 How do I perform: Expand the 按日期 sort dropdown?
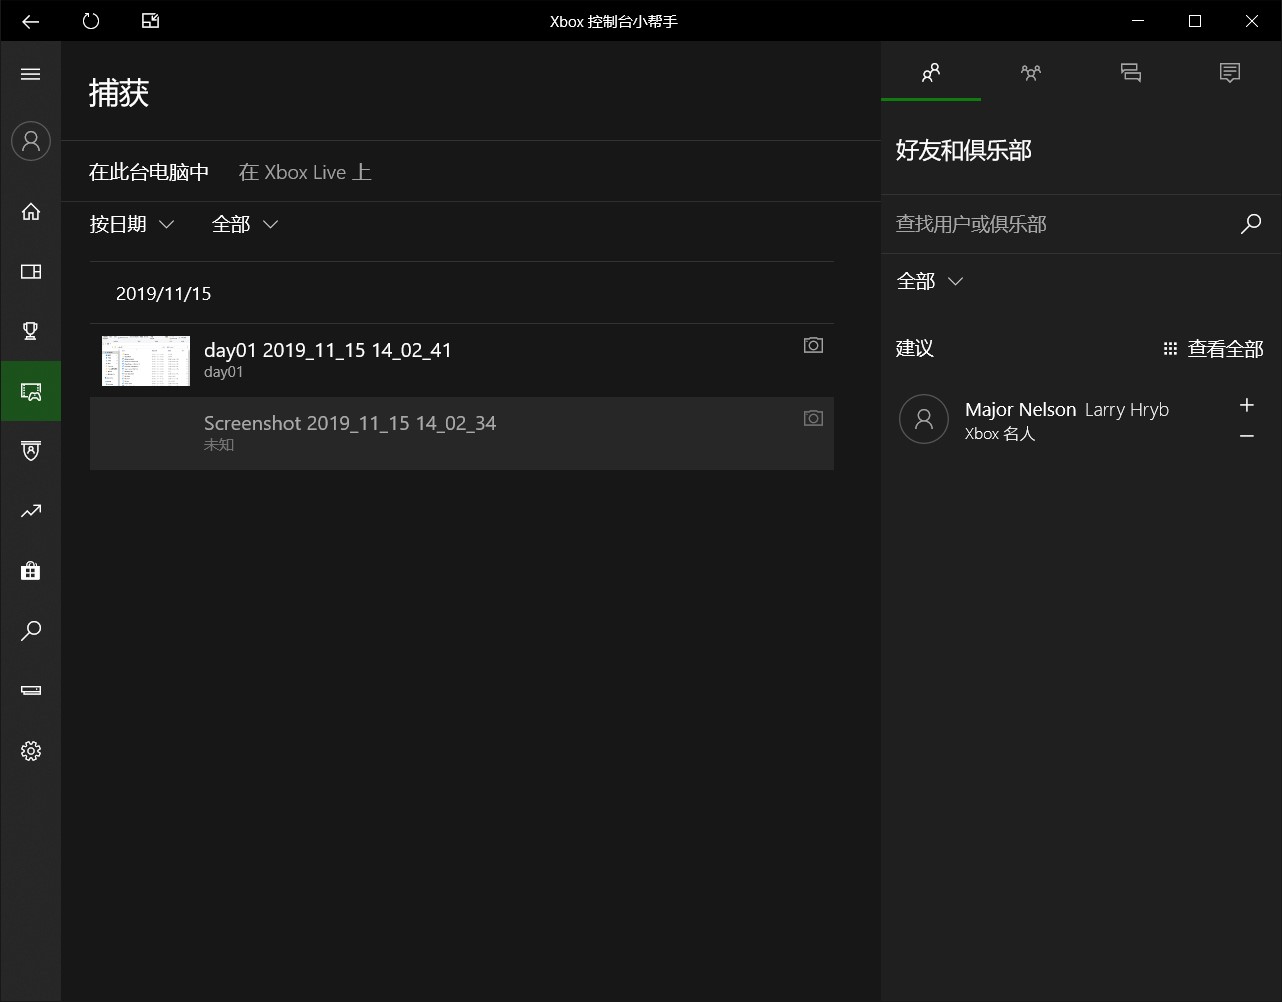coord(132,224)
